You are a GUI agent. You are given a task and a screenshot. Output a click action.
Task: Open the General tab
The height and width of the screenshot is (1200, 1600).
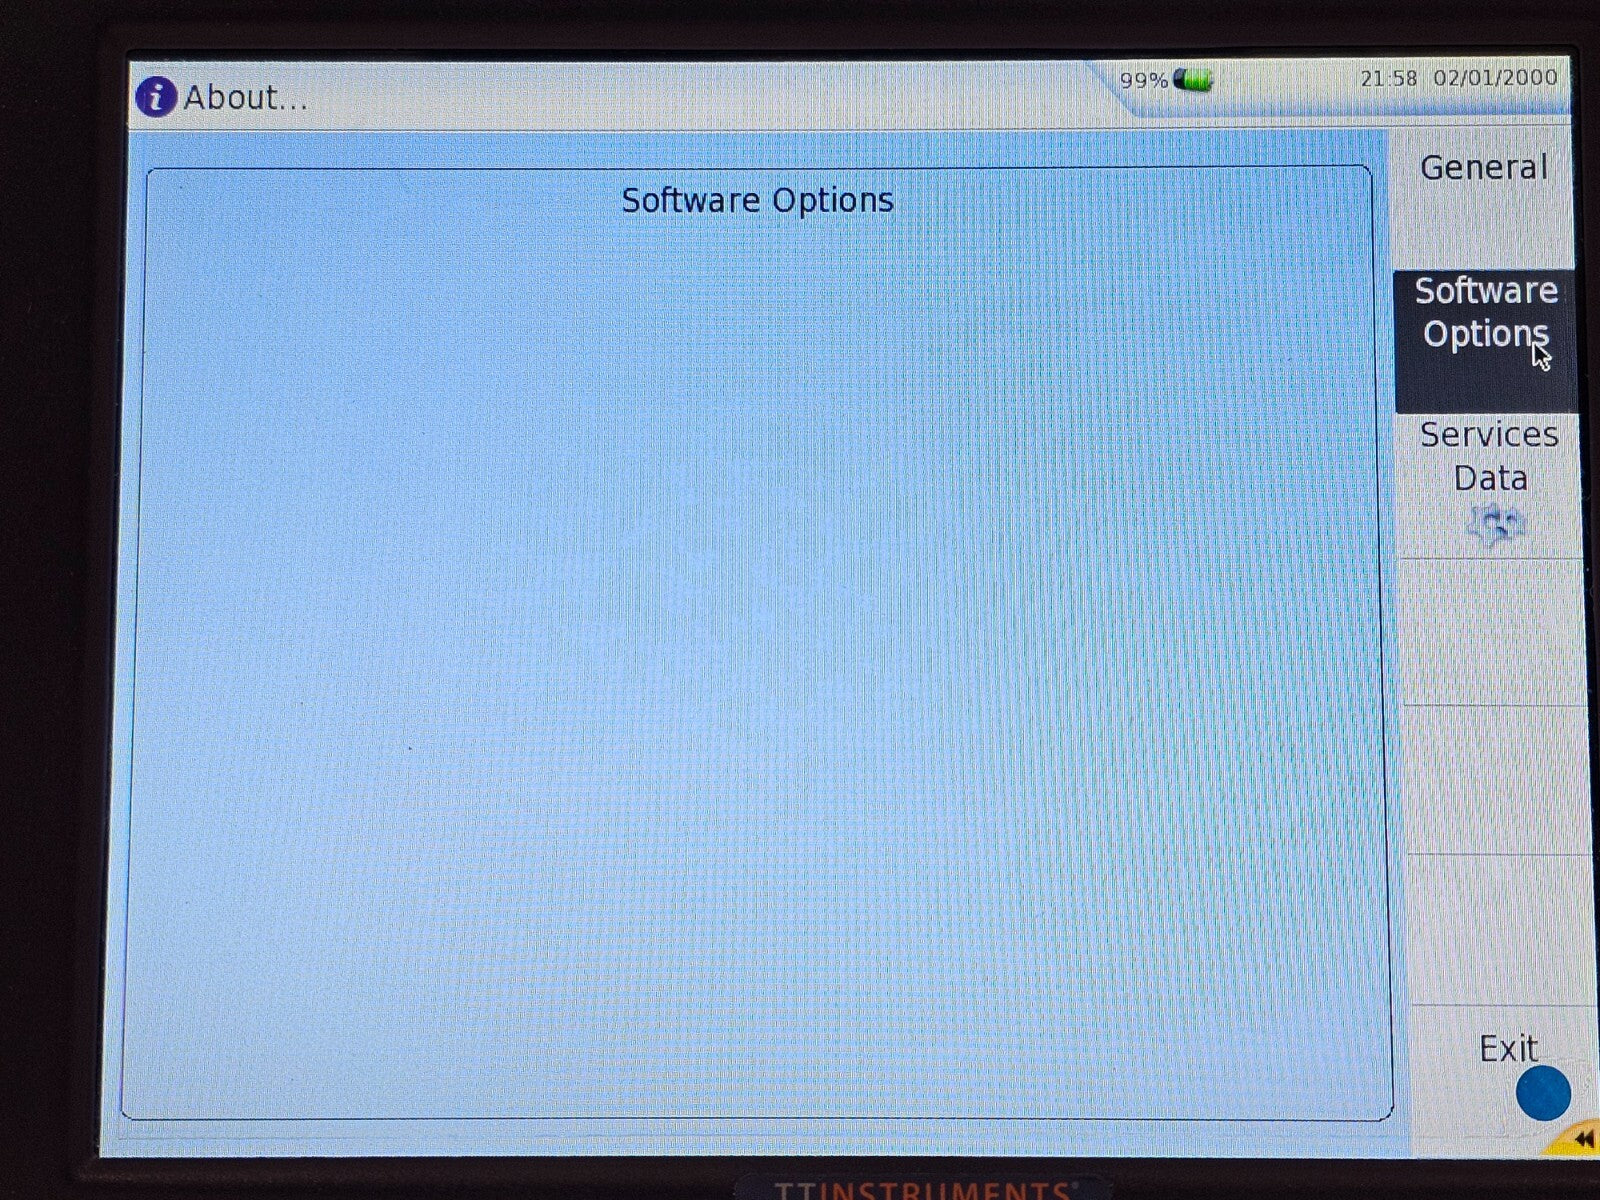point(1483,168)
